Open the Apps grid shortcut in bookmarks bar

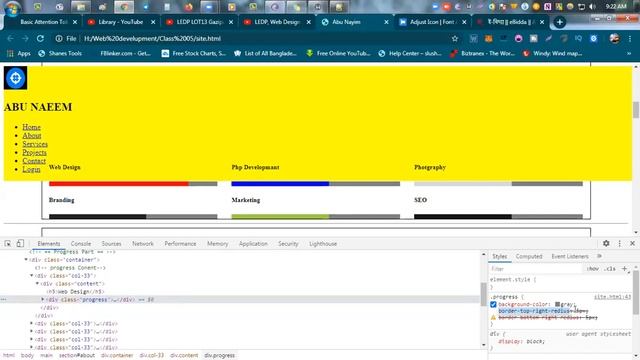click(19, 53)
